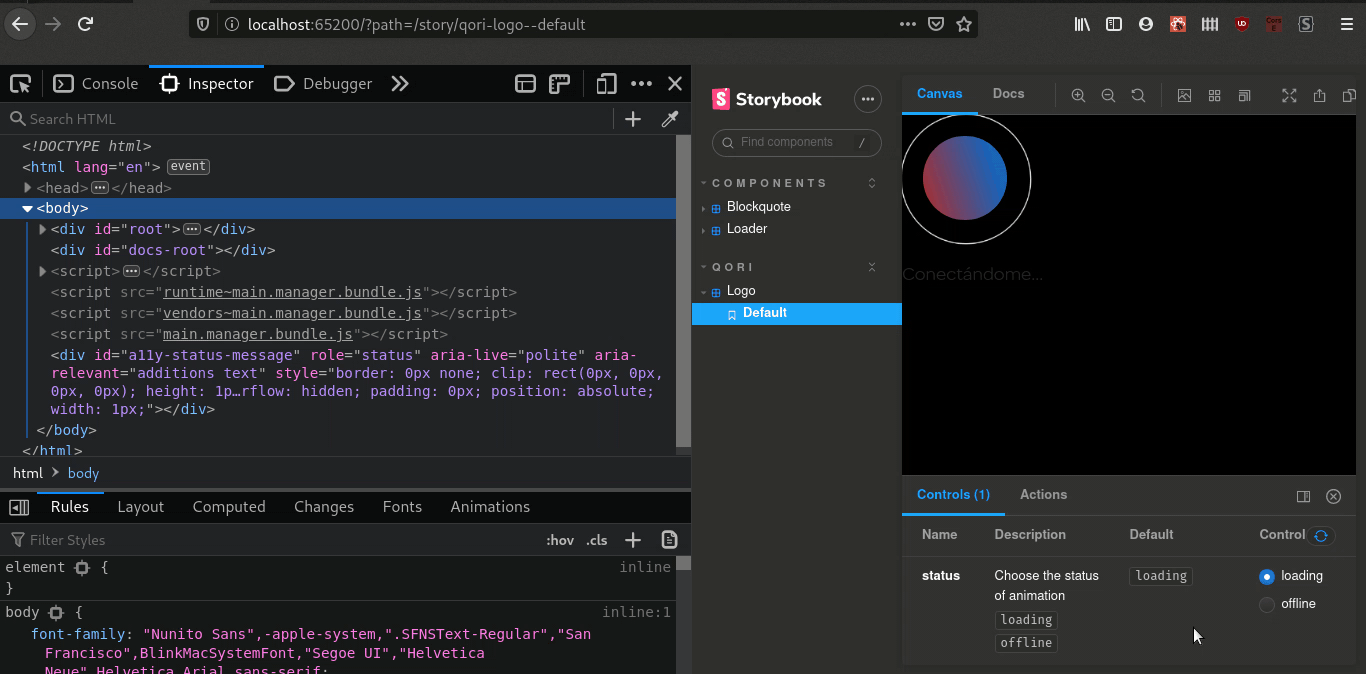Collapse the body node in Inspector
The image size is (1366, 674).
[x=28, y=208]
